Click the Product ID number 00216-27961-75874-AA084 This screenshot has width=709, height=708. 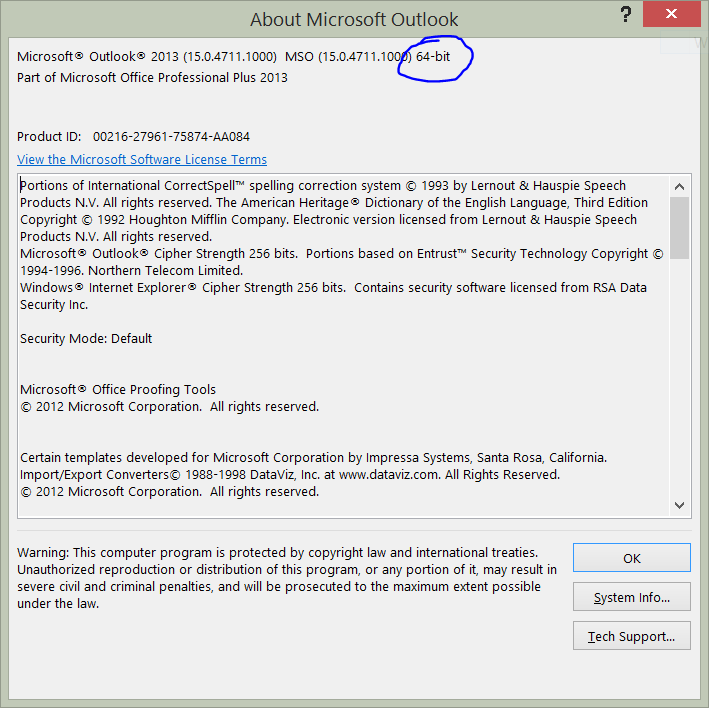coord(171,137)
